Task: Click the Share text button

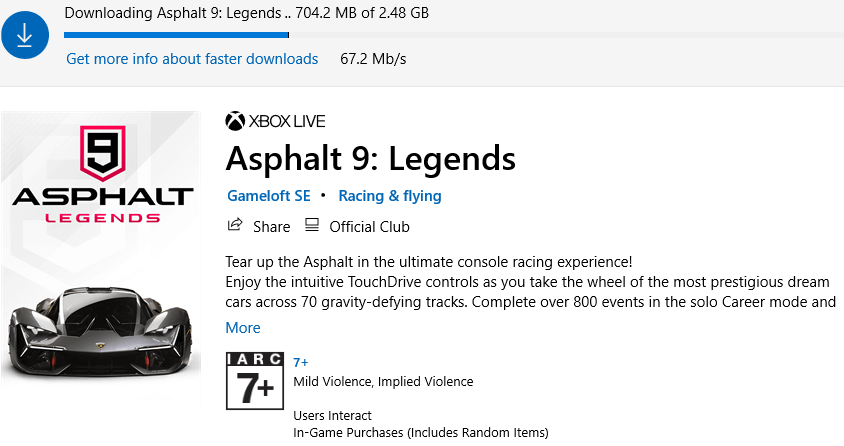Action: pyautogui.click(x=271, y=227)
